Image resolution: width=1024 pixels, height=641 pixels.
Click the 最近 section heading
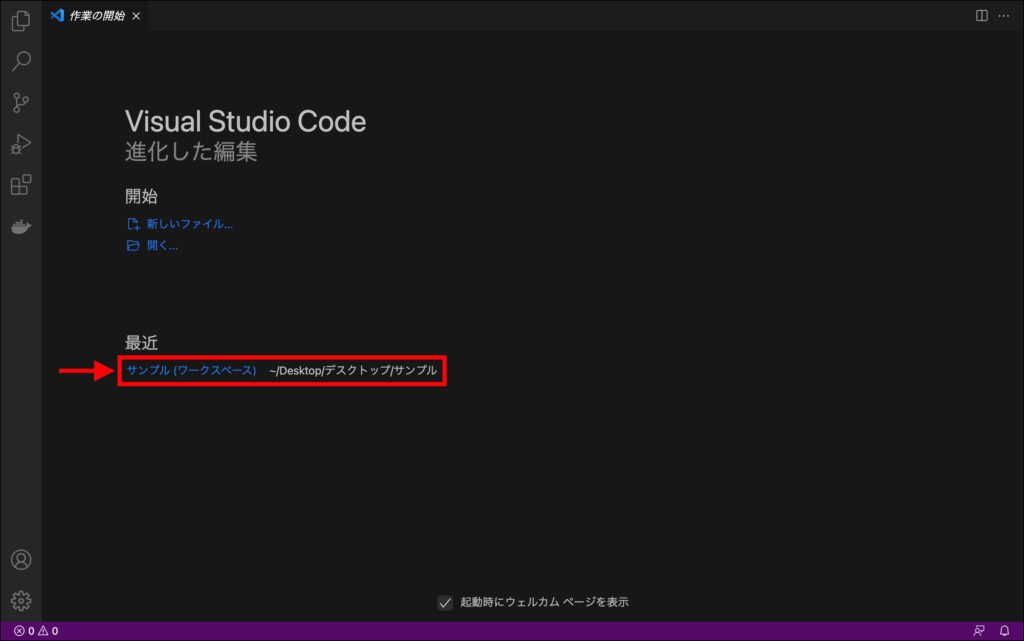[x=141, y=343]
